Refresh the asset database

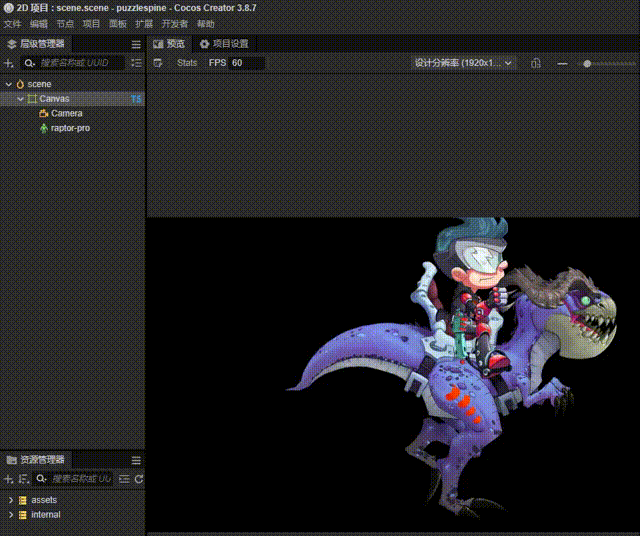coord(139,479)
